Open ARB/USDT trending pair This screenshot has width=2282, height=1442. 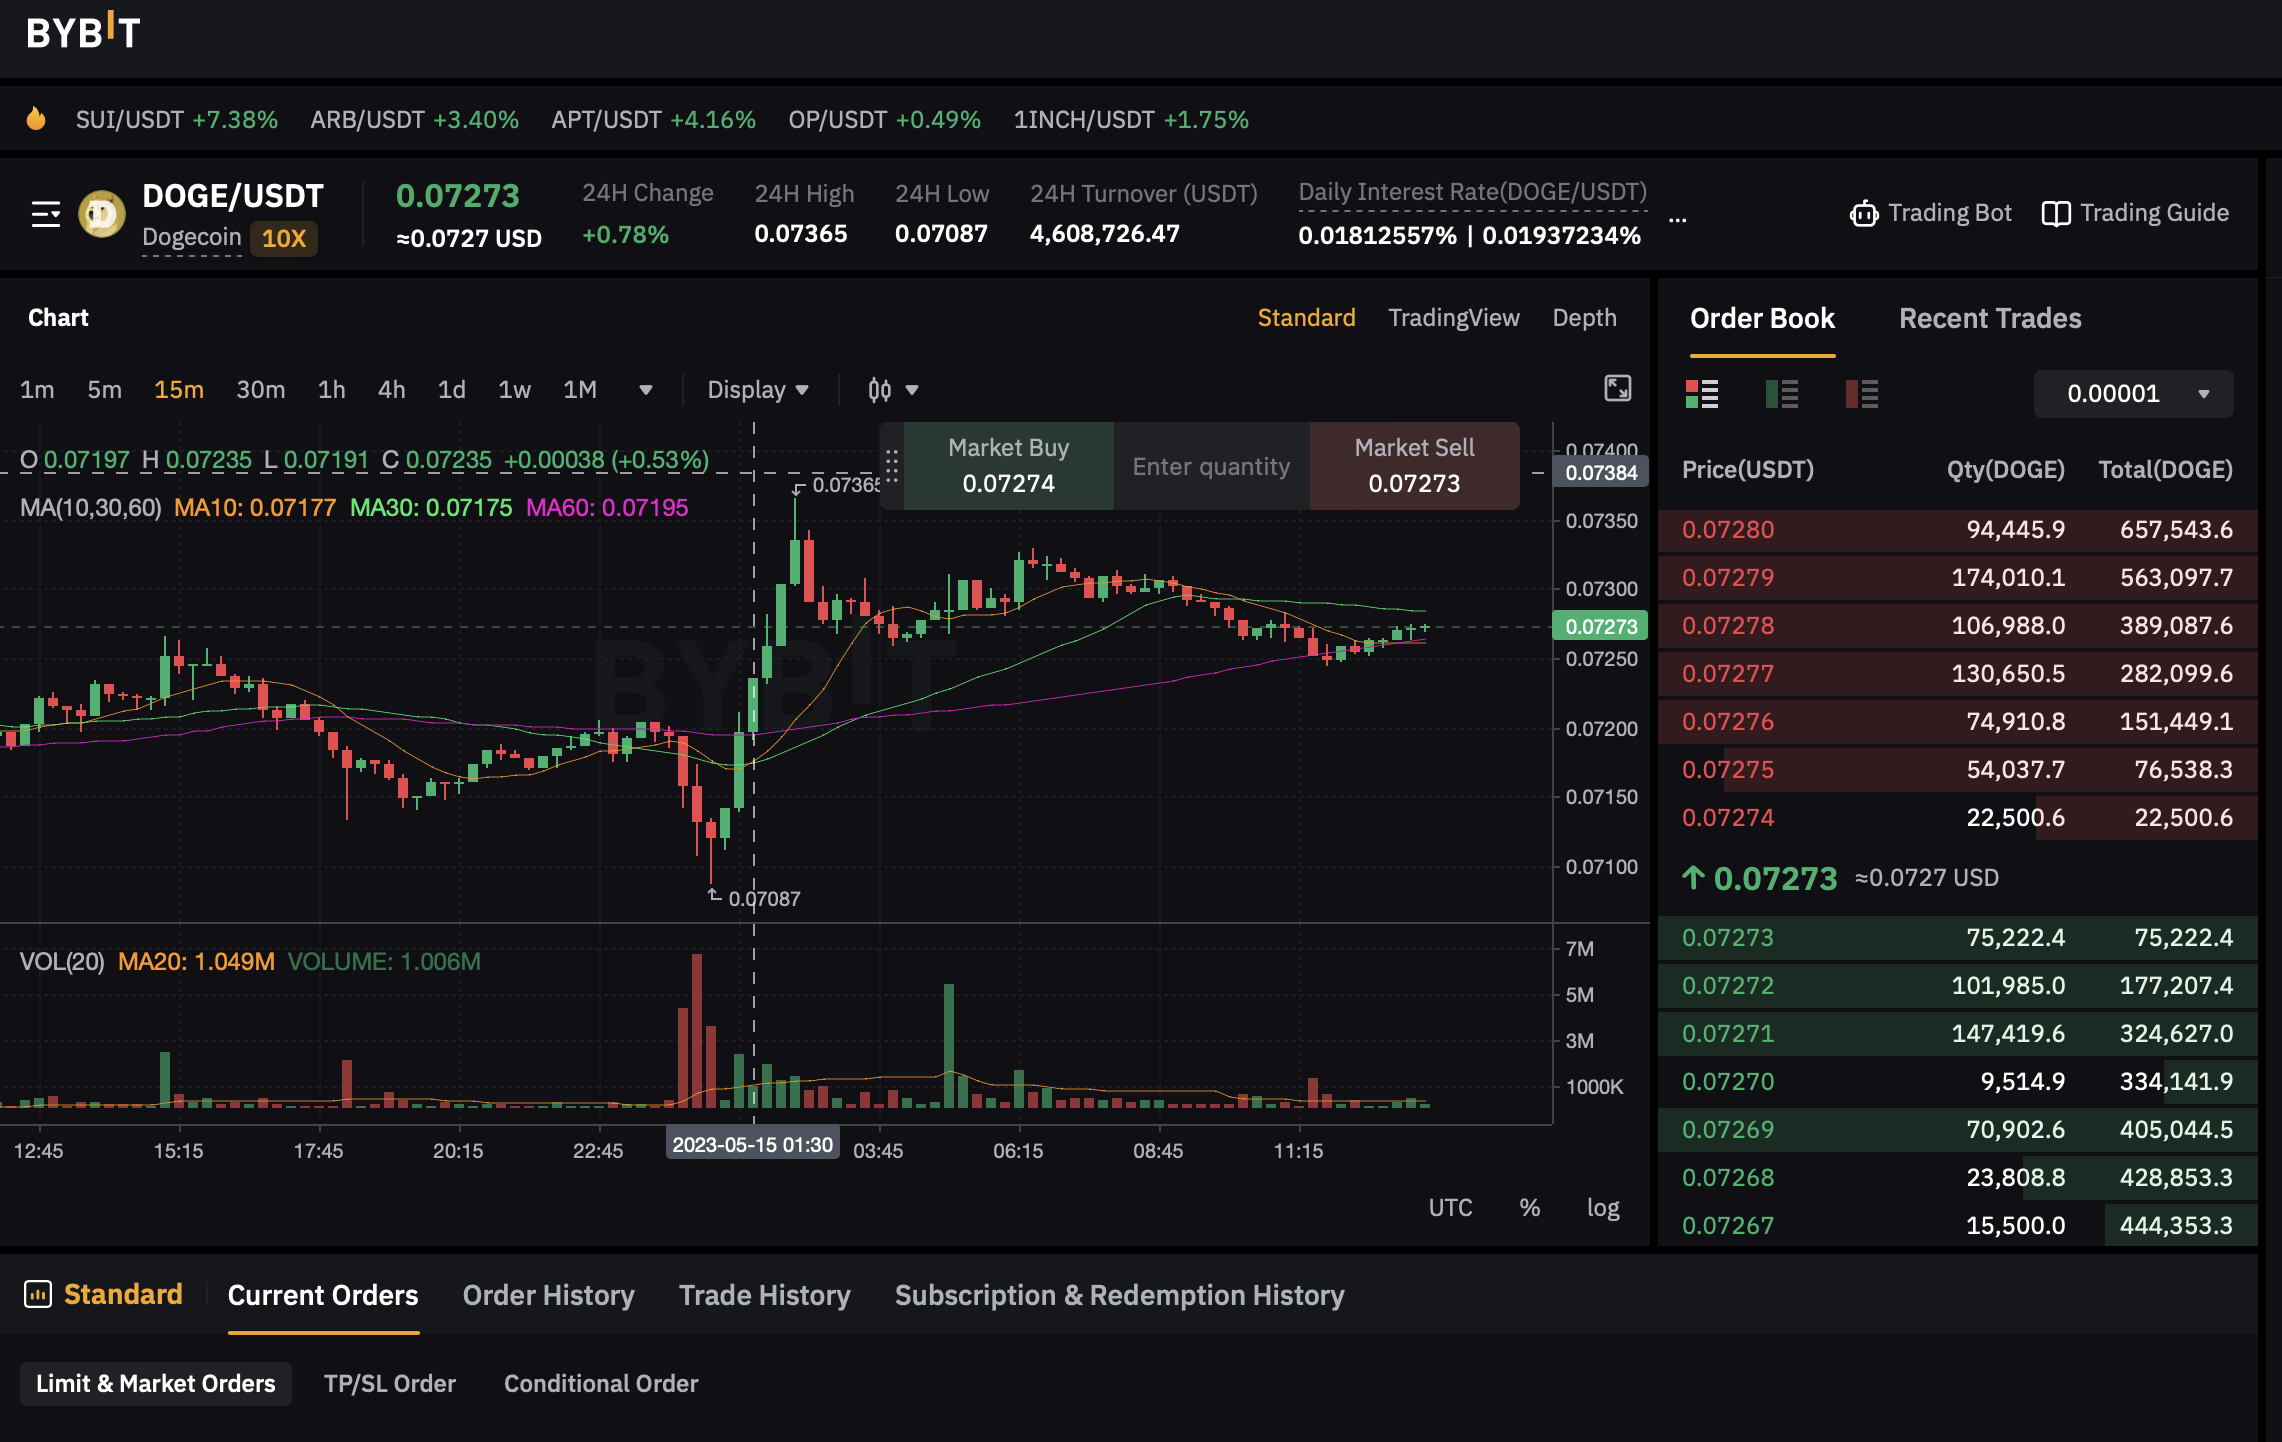coord(414,120)
